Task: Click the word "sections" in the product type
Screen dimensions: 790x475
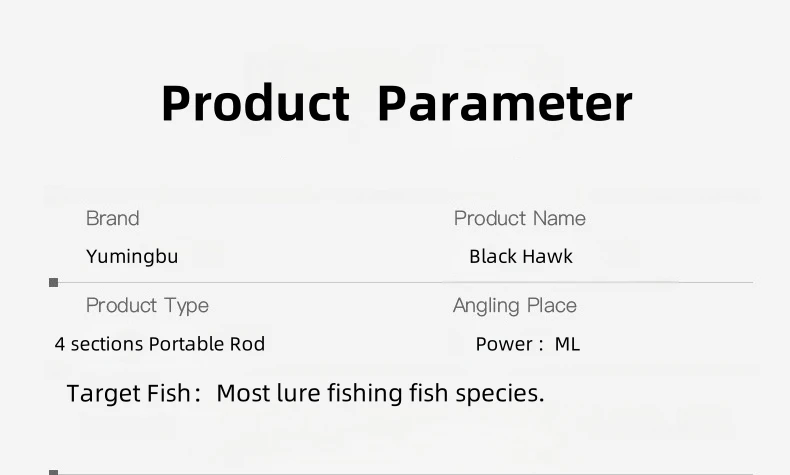Action: tap(106, 344)
